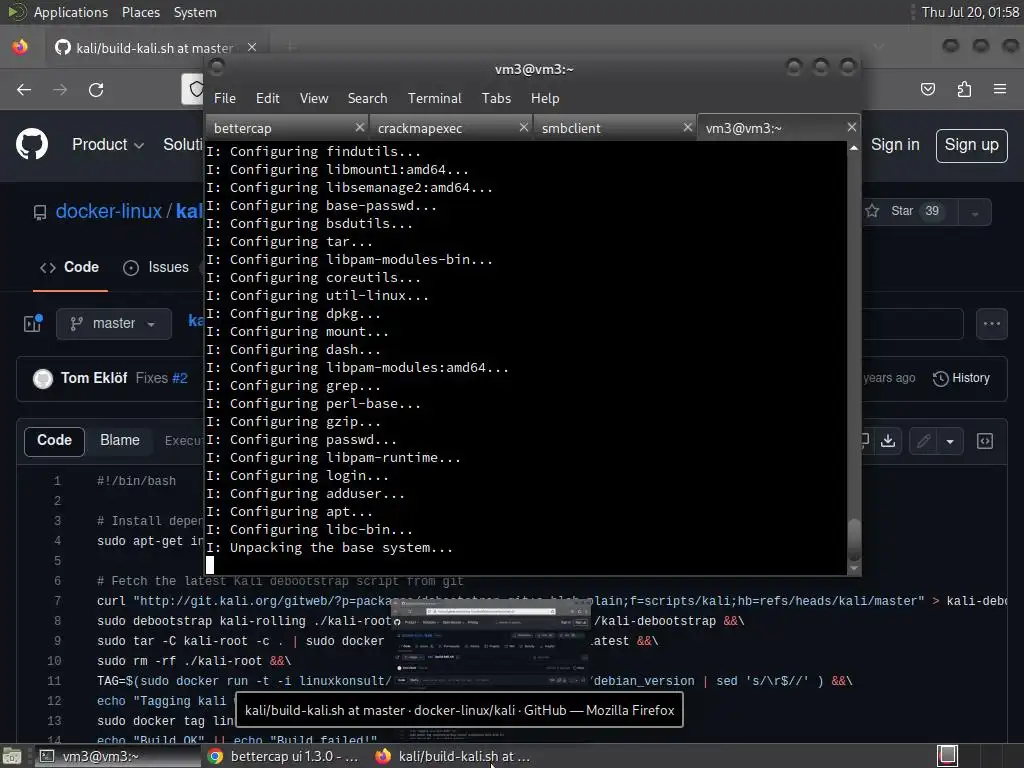Open the Places menu in the top panel
Screen dimensions: 1024x768
[140, 12]
